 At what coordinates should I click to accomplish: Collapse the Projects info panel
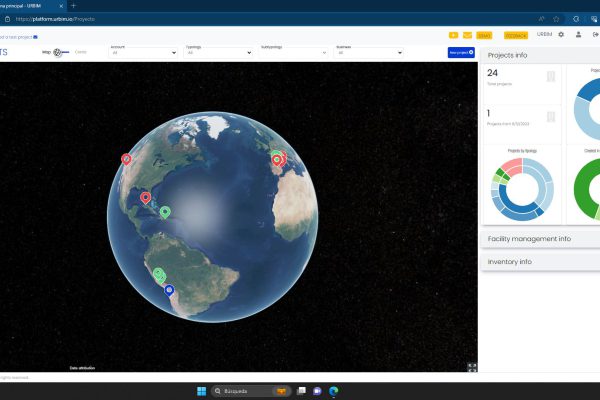pyautogui.click(x=540, y=56)
